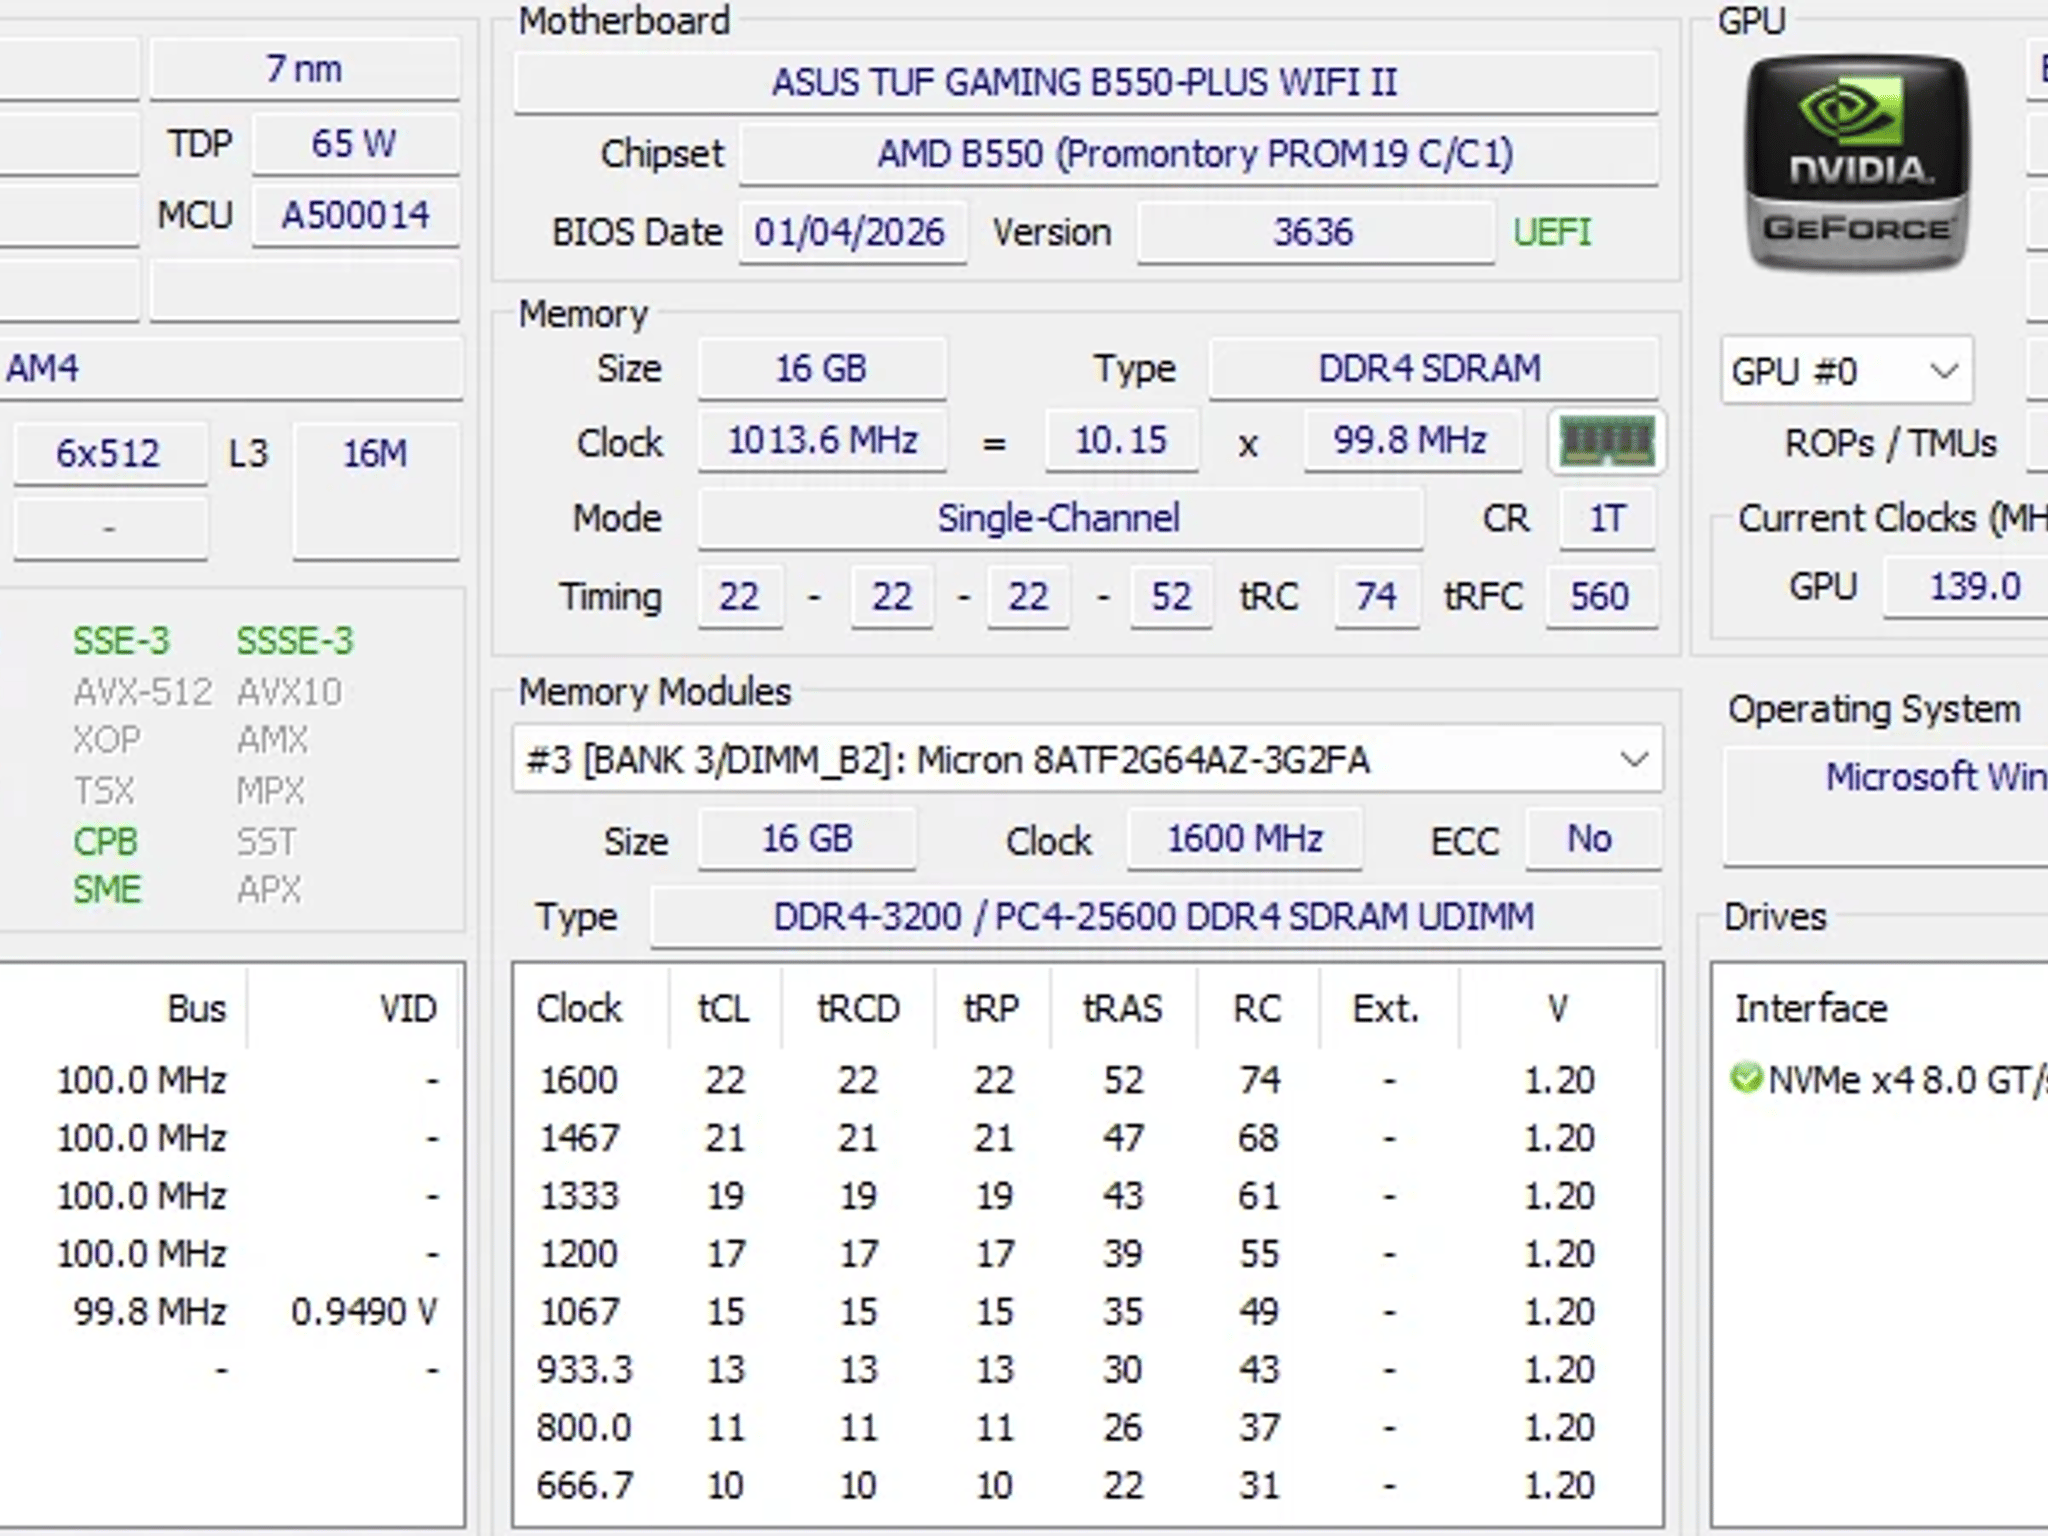Select the 1333 clock row in timings table
The width and height of the screenshot is (2048, 1536).
pyautogui.click(x=1088, y=1196)
